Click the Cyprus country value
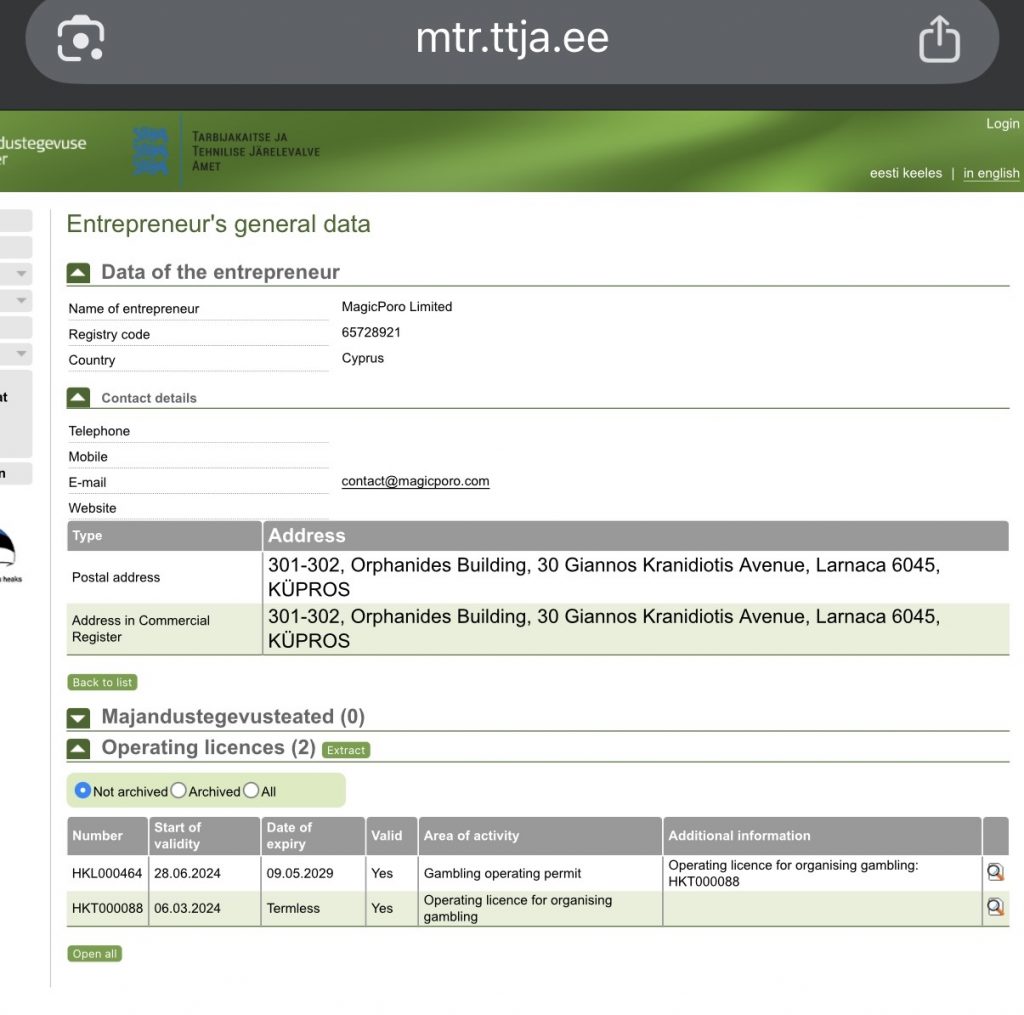This screenshot has width=1024, height=1015. [x=362, y=358]
